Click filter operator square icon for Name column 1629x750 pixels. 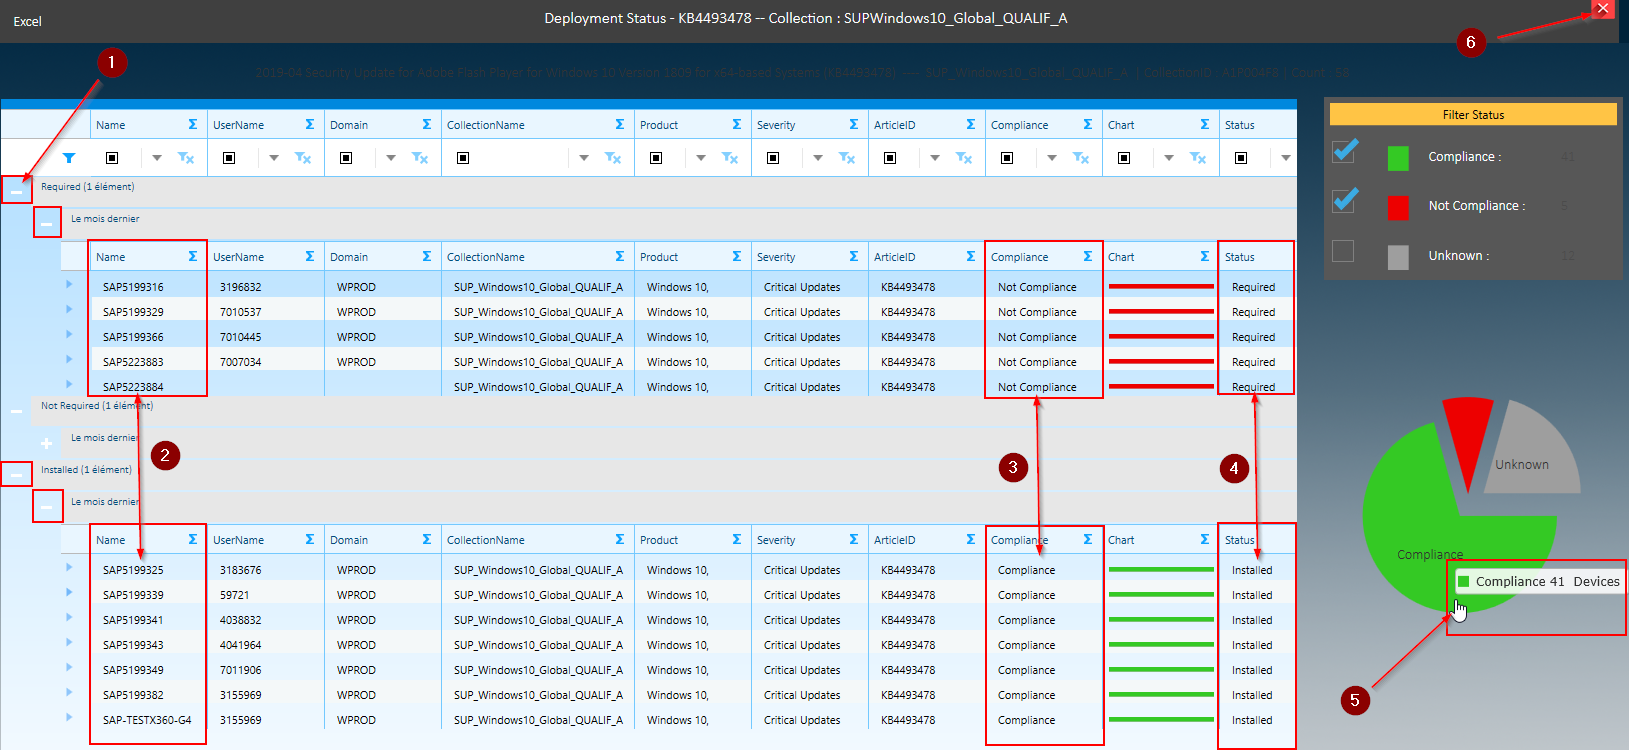click(x=112, y=158)
